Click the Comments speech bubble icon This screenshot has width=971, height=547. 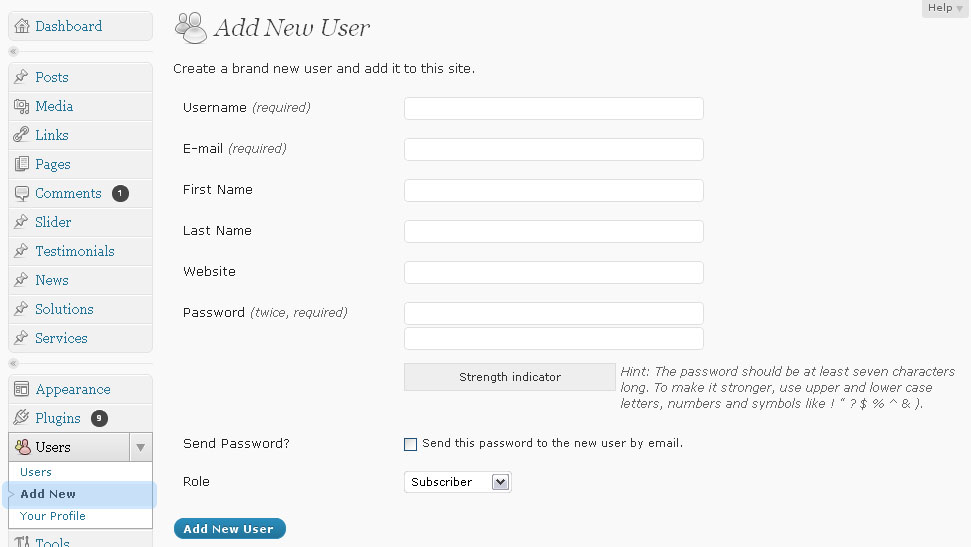[22, 194]
